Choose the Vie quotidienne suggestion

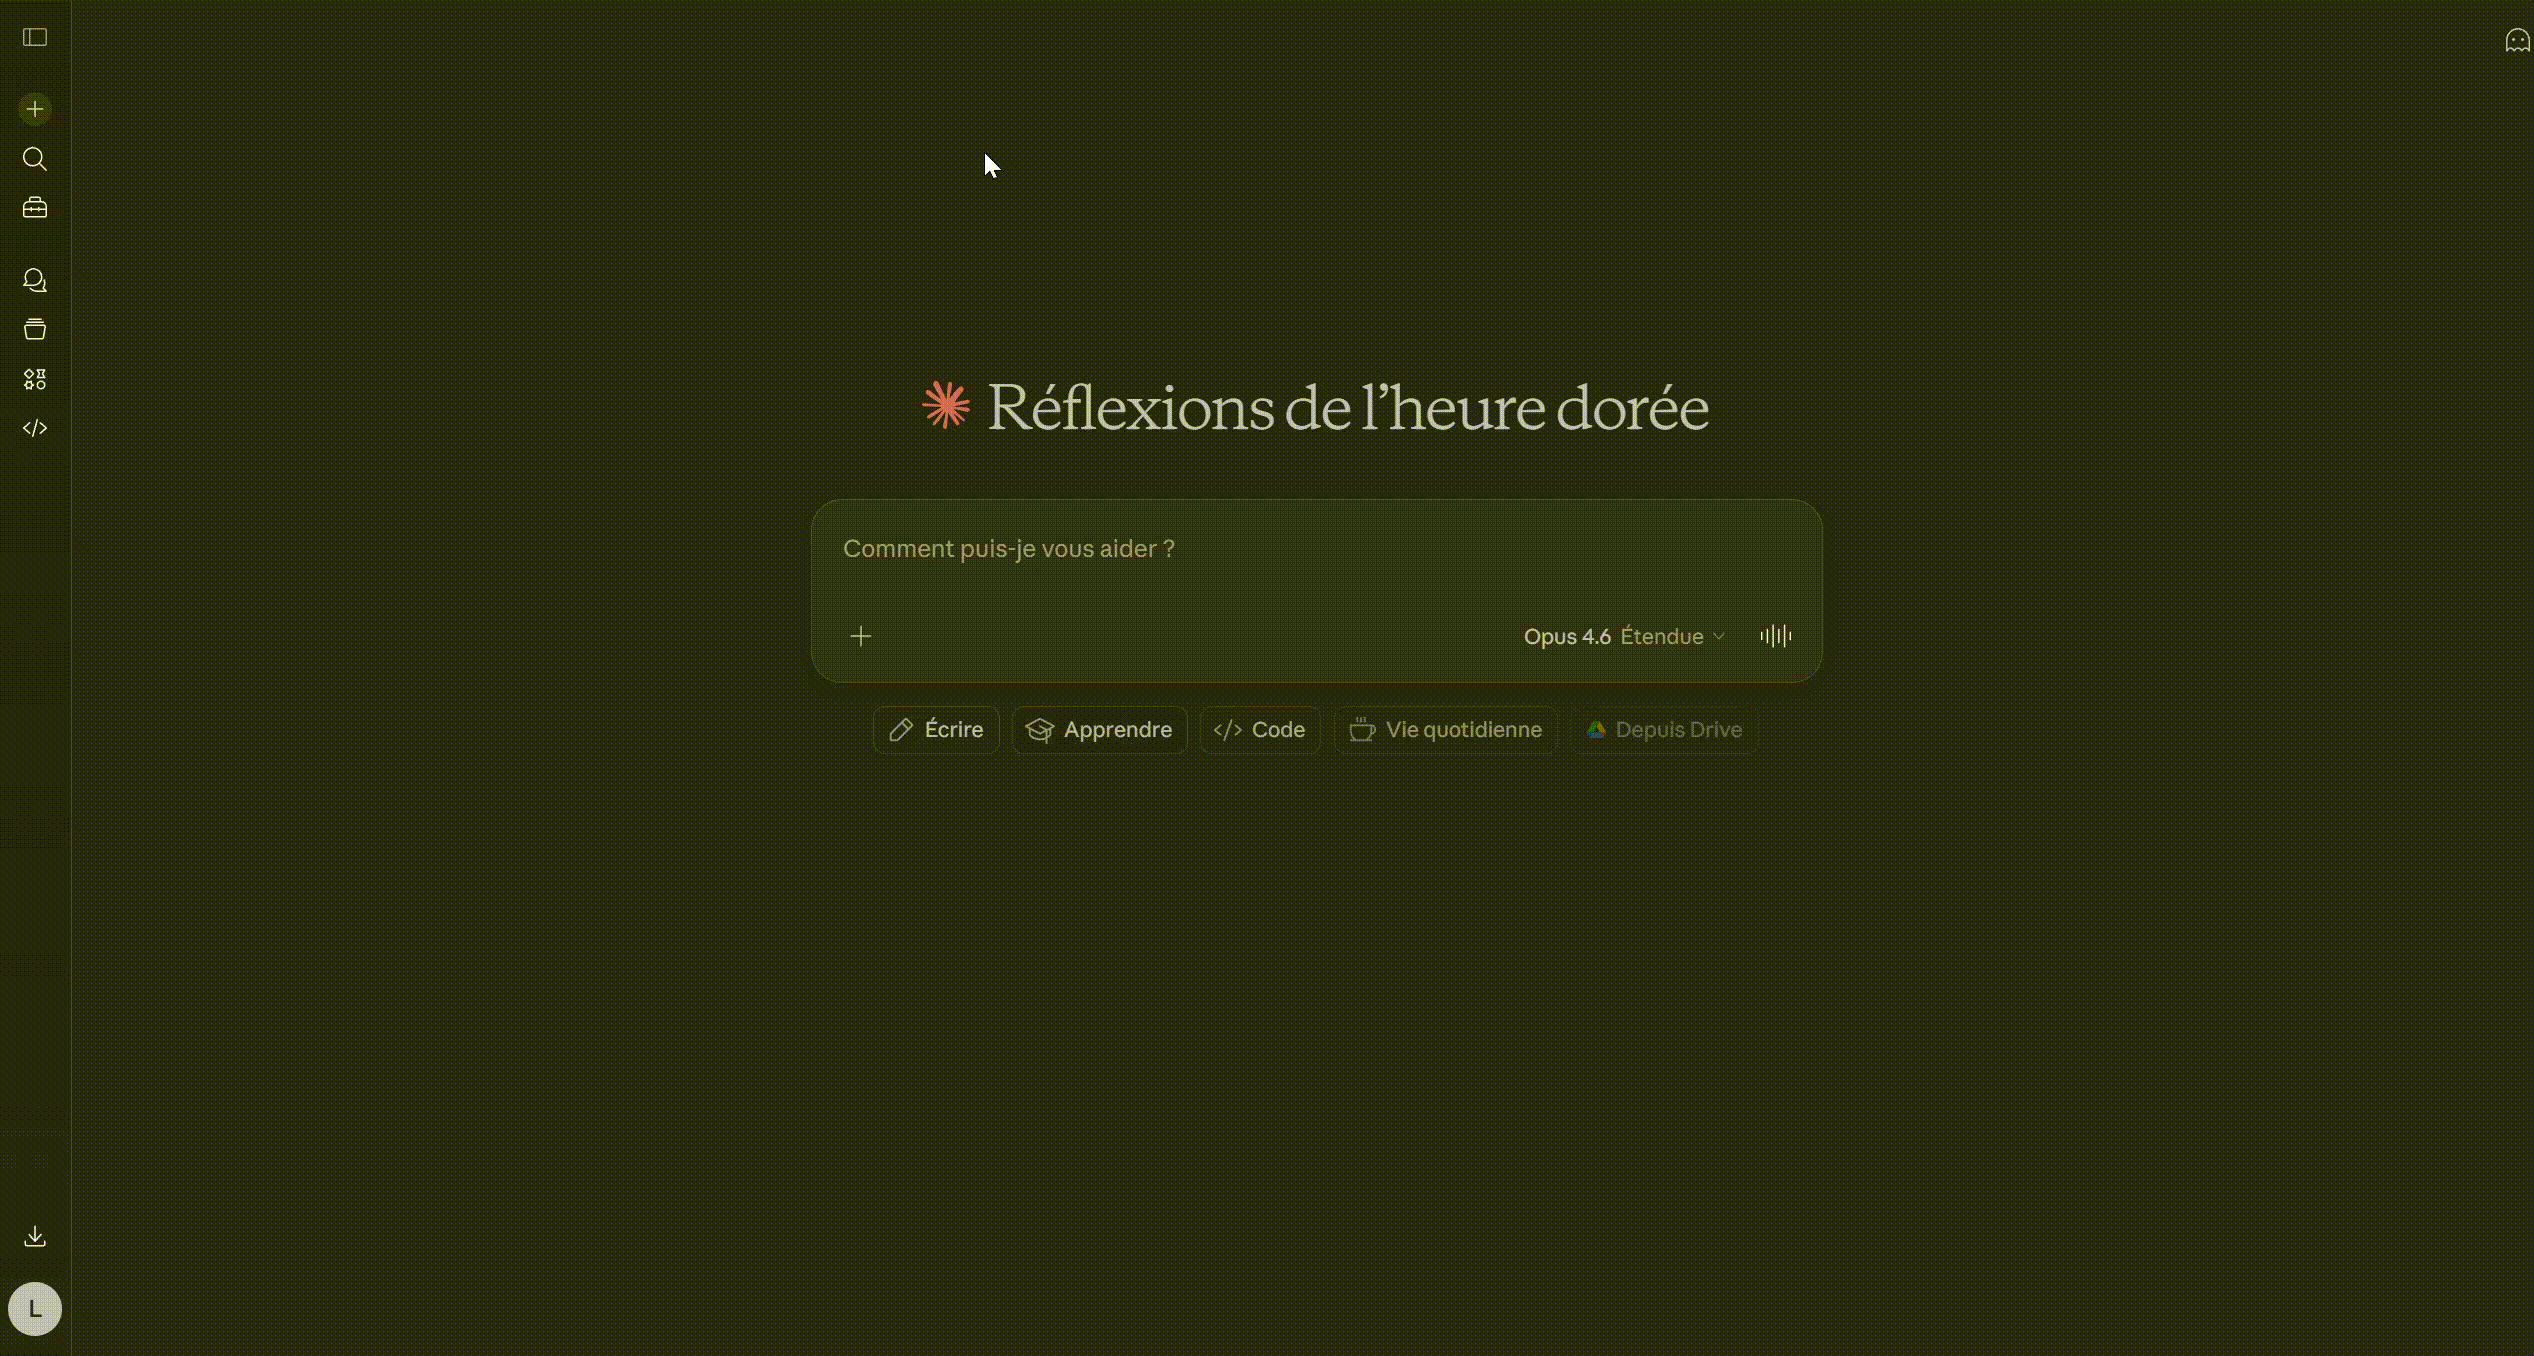point(1444,729)
